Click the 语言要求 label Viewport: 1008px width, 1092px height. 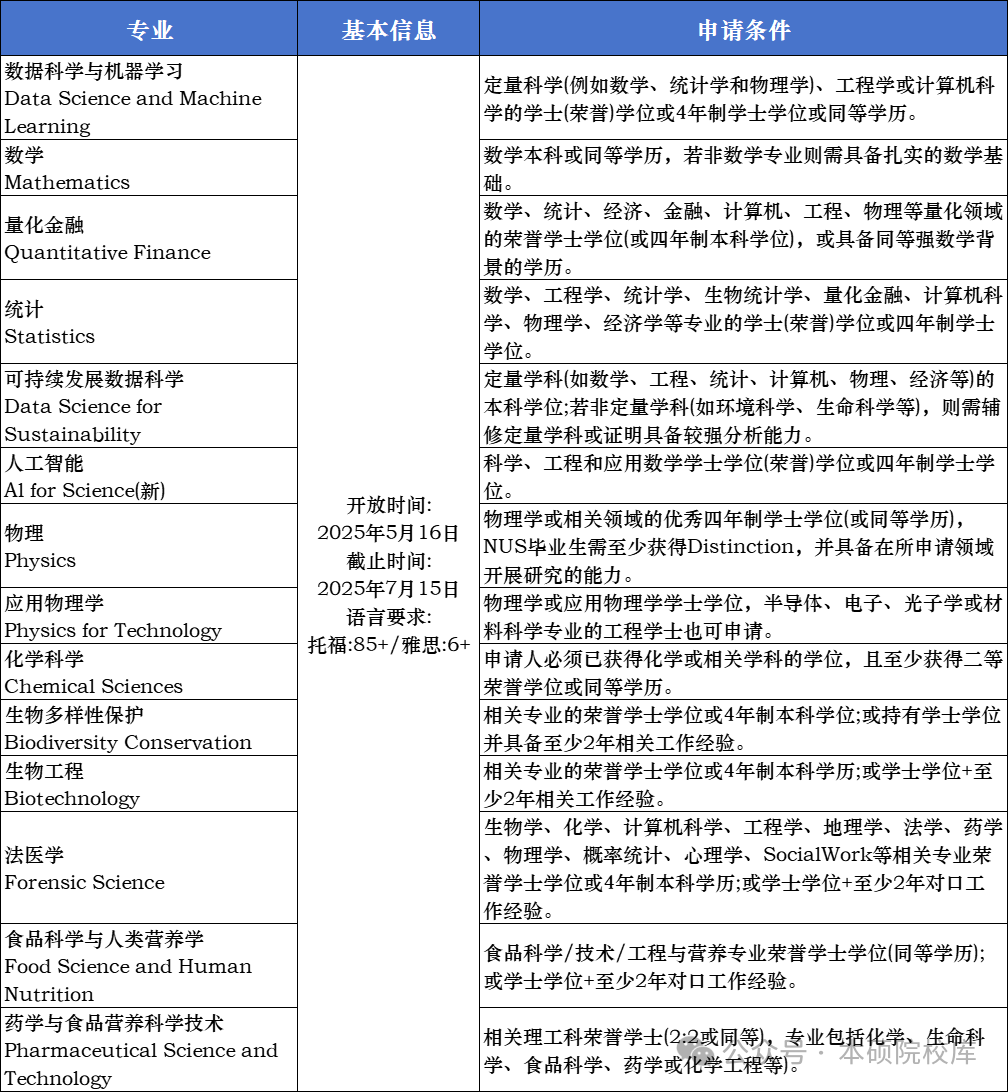389,617
